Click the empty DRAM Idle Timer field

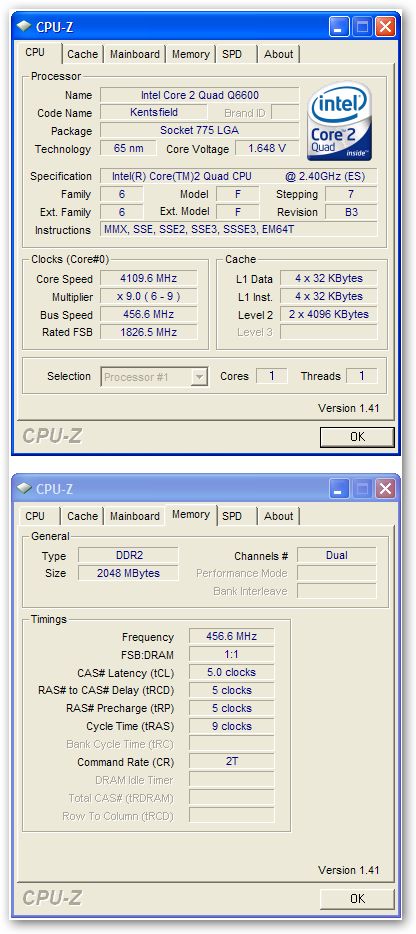(x=231, y=780)
